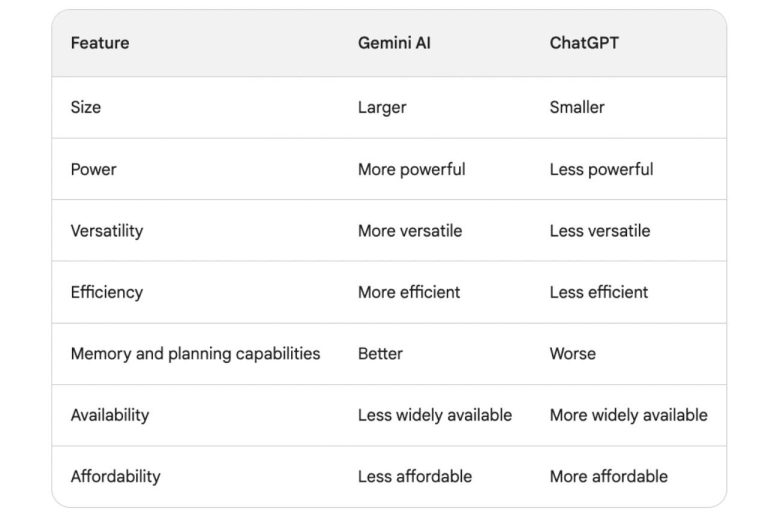Click the Worse cell under ChatGPT
The image size is (768, 528).
tap(573, 354)
